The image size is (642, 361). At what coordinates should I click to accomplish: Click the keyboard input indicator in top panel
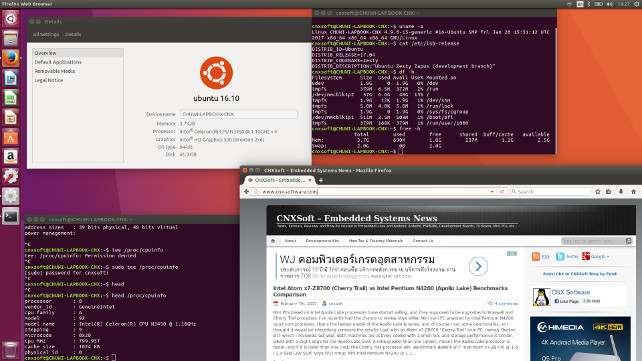pos(580,4)
